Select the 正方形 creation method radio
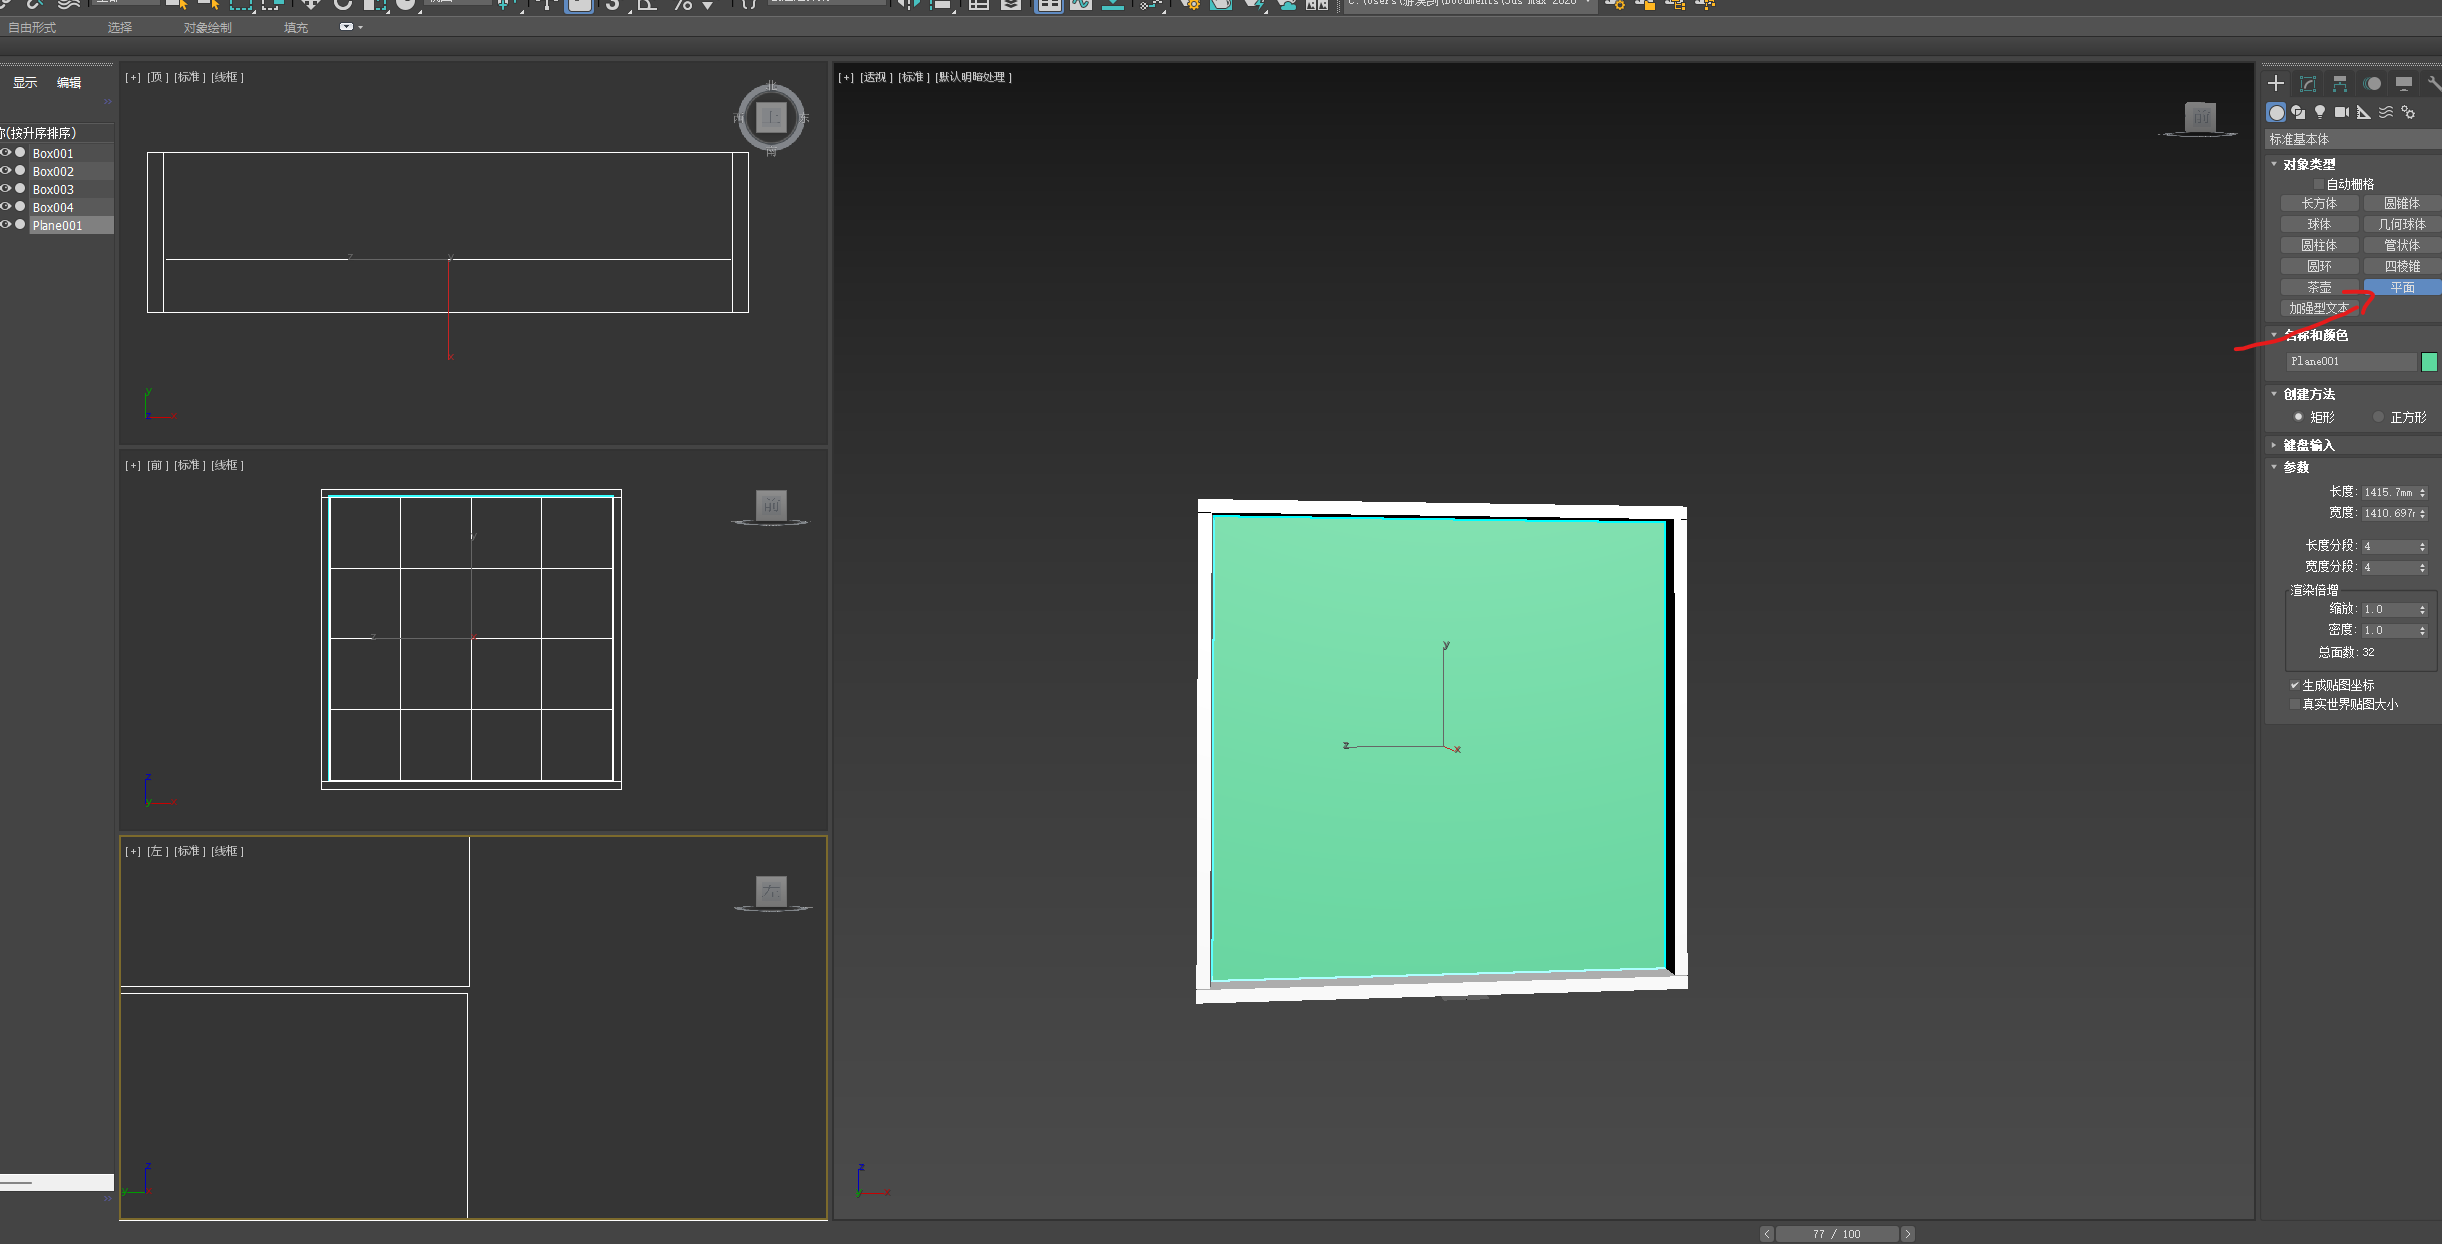2442x1244 pixels. tap(2378, 417)
